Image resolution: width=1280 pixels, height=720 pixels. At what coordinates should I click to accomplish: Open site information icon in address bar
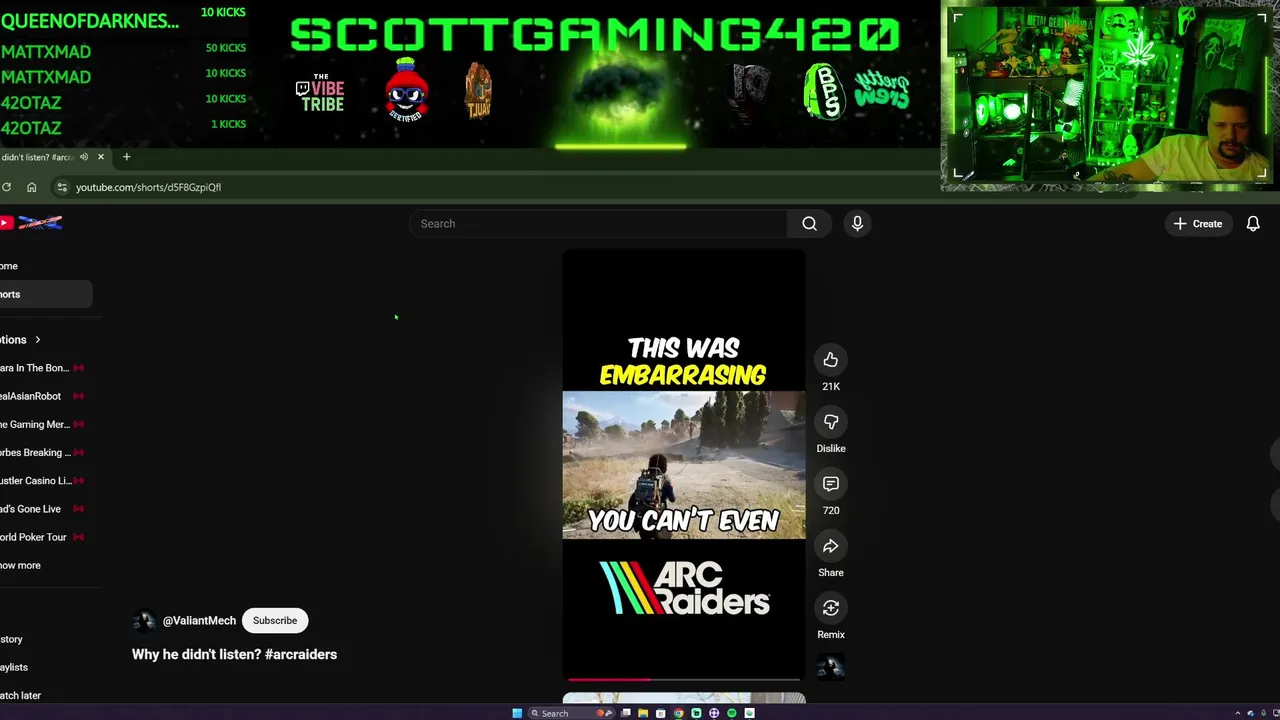pyautogui.click(x=62, y=187)
